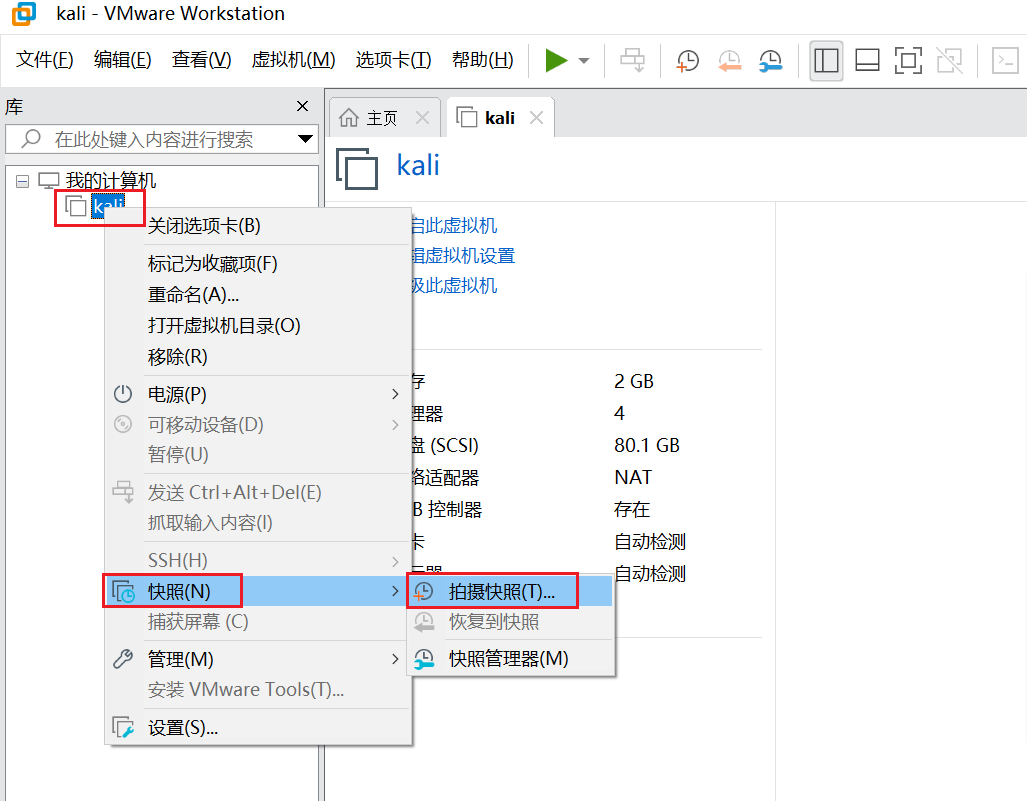Collapse the 我的计算机 tree node
The image size is (1027, 801).
click(x=22, y=181)
